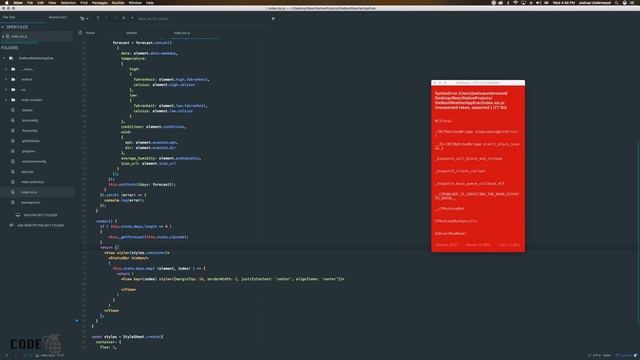Click the SyntaxError message in the simulator
The image size is (640, 360).
(471, 100)
